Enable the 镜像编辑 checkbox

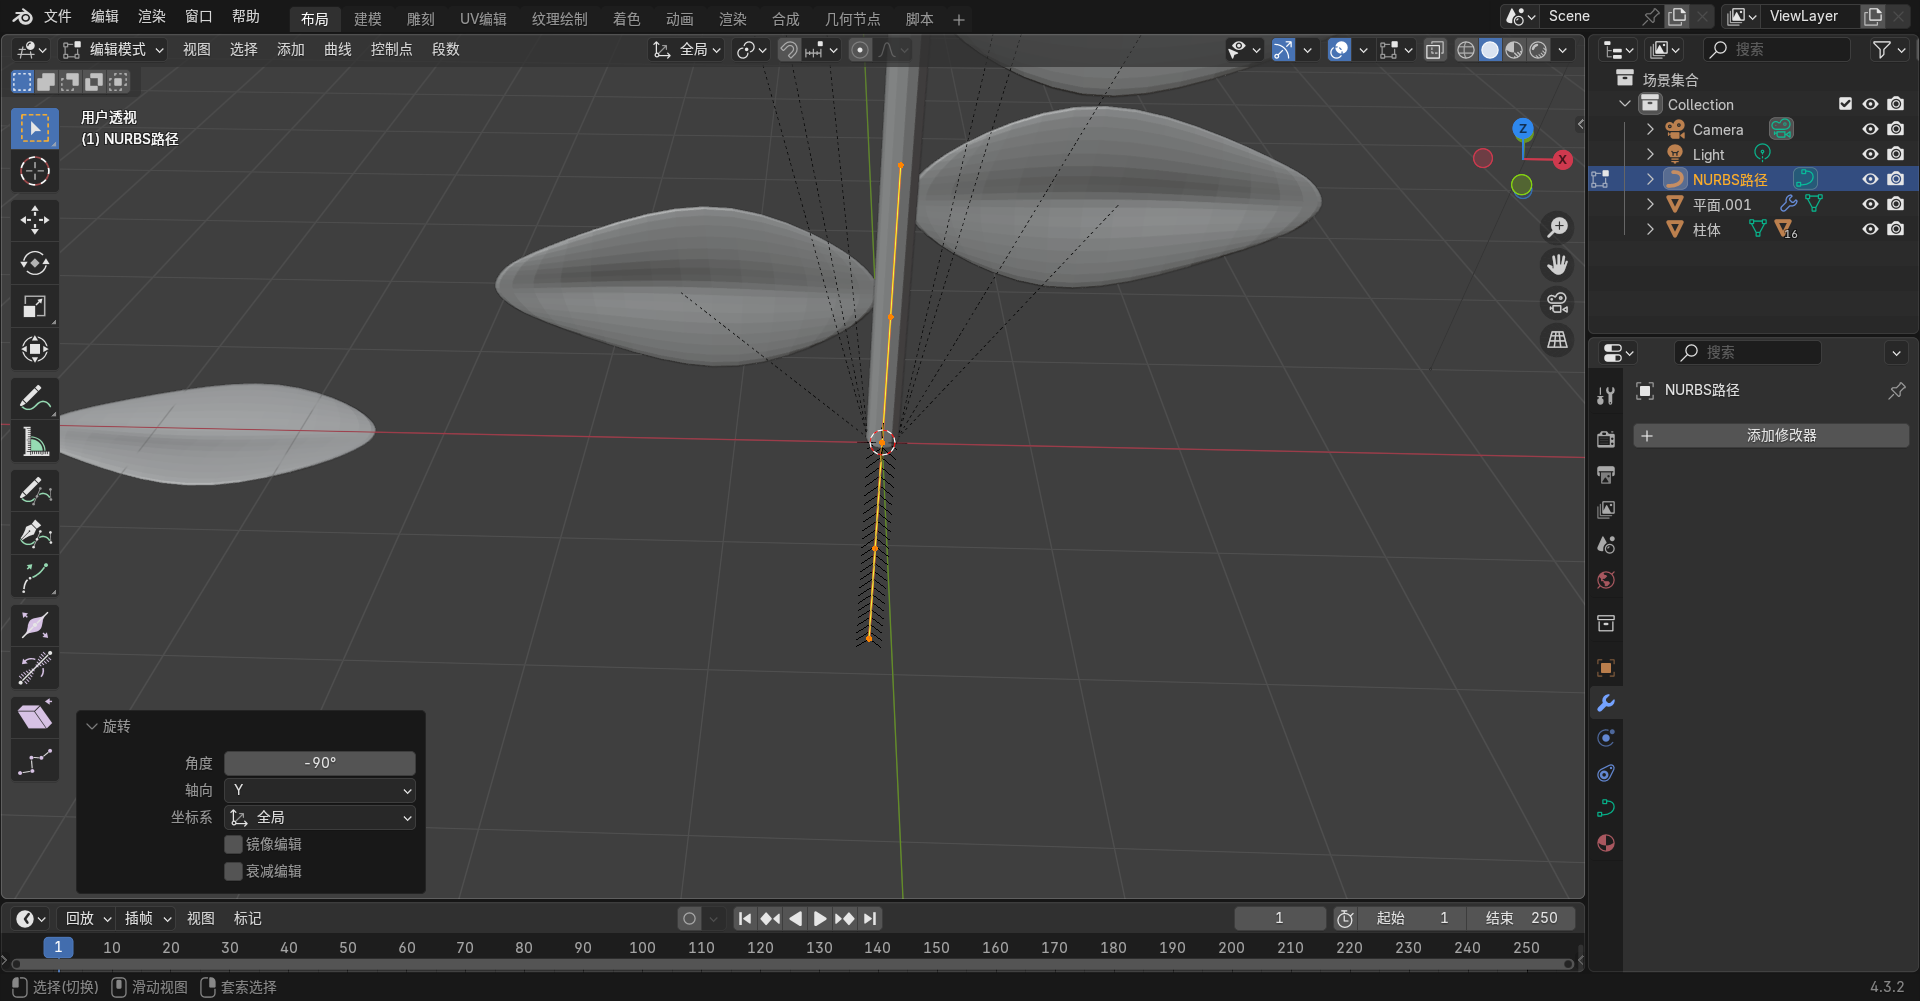(234, 844)
